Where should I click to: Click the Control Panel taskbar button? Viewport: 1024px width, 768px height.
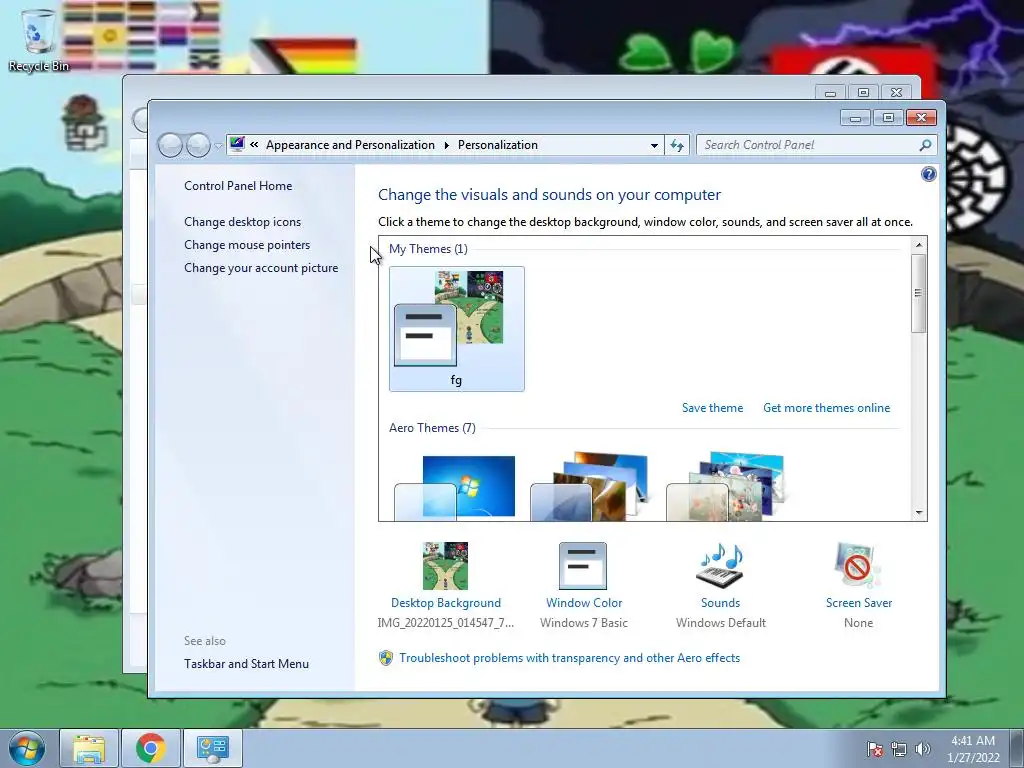[212, 748]
